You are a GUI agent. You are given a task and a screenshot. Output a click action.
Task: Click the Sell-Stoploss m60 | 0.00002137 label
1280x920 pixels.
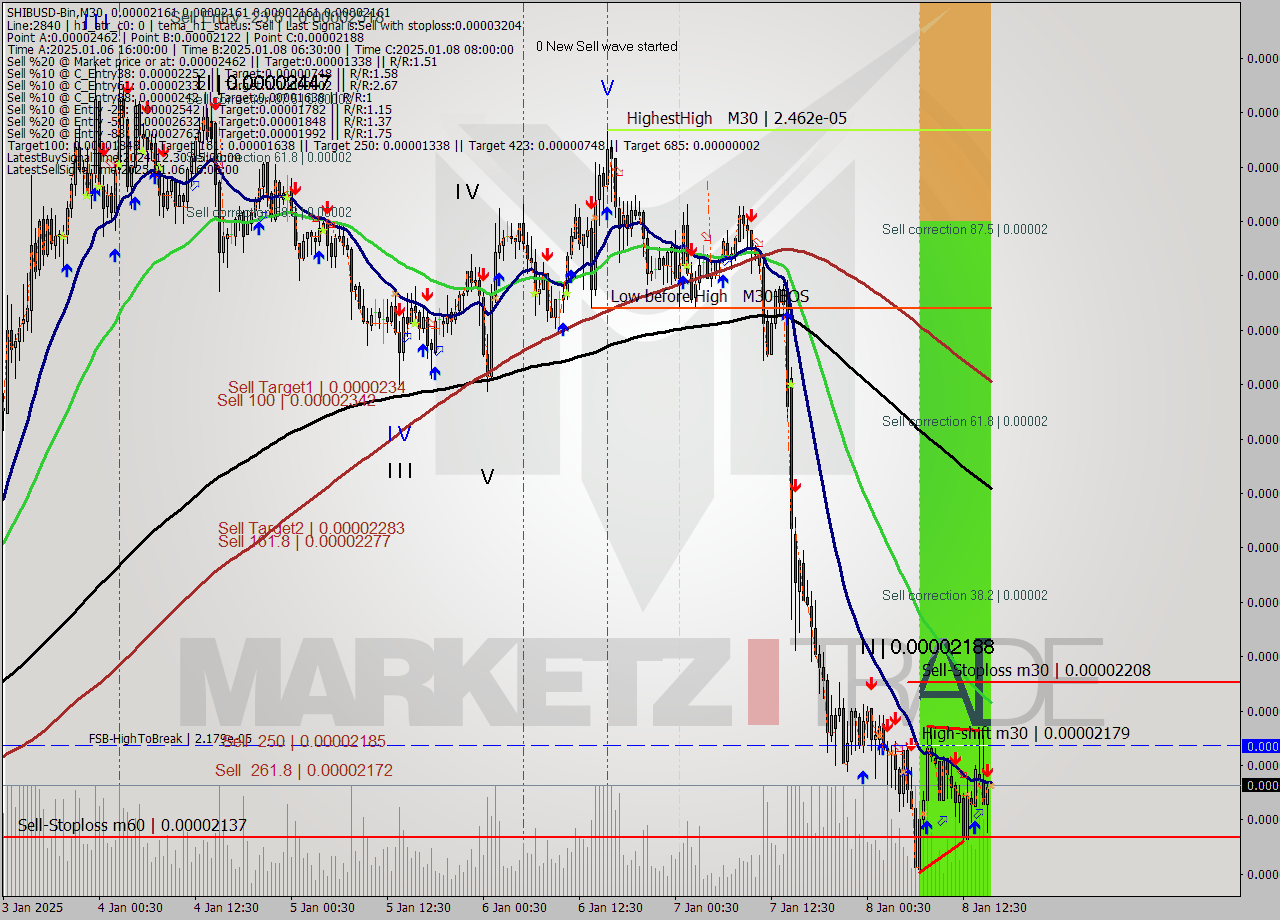pyautogui.click(x=132, y=826)
